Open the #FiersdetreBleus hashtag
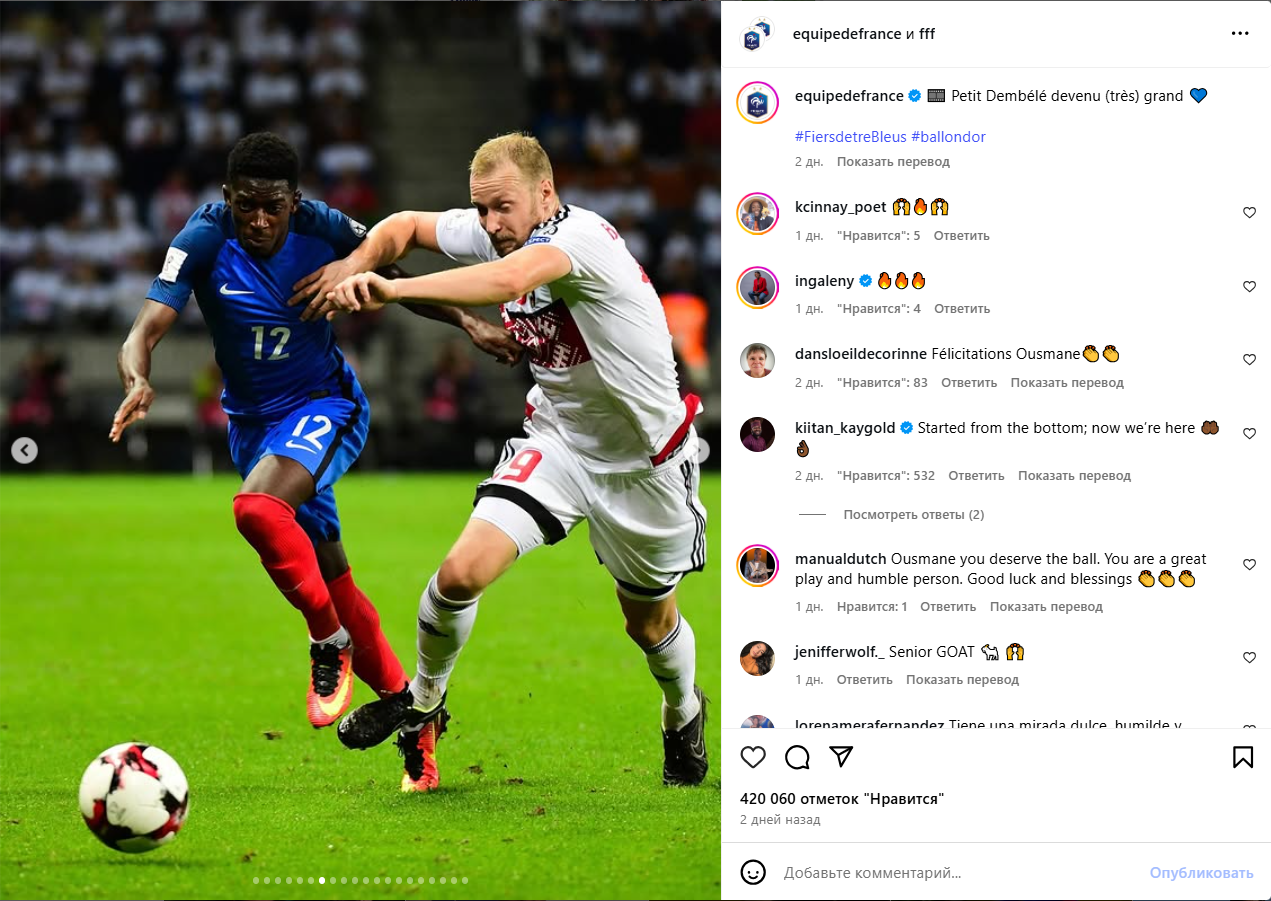Image resolution: width=1271 pixels, height=901 pixels. pyautogui.click(x=851, y=137)
